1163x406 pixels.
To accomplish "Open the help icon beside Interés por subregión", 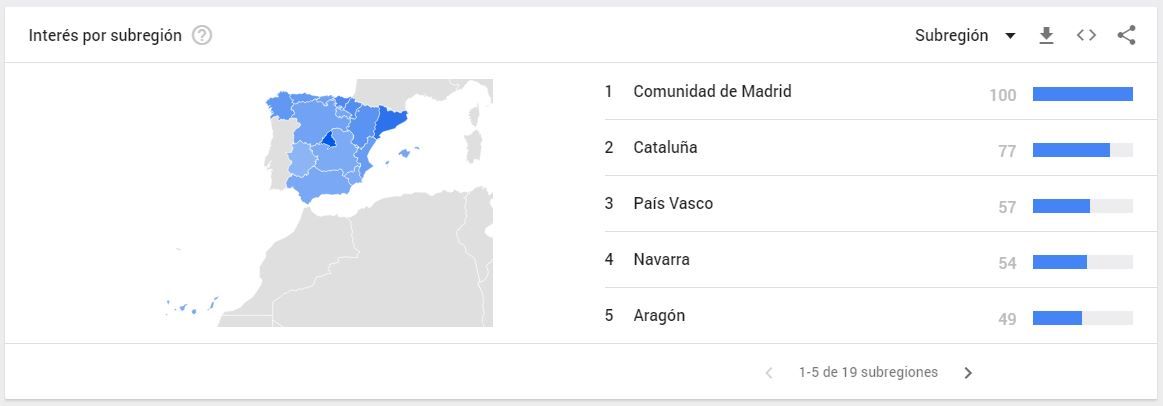I will pyautogui.click(x=202, y=36).
